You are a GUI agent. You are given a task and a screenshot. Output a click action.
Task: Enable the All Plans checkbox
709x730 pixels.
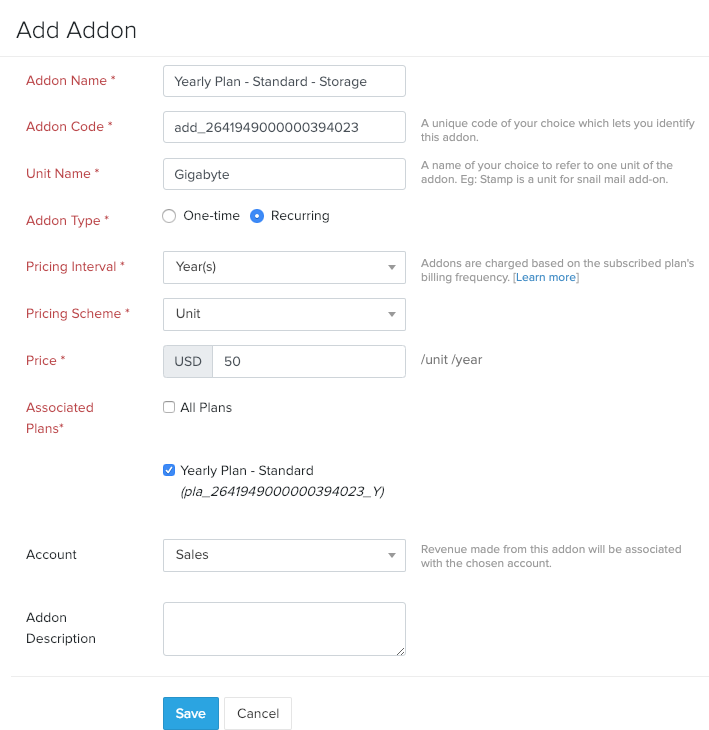coord(168,407)
